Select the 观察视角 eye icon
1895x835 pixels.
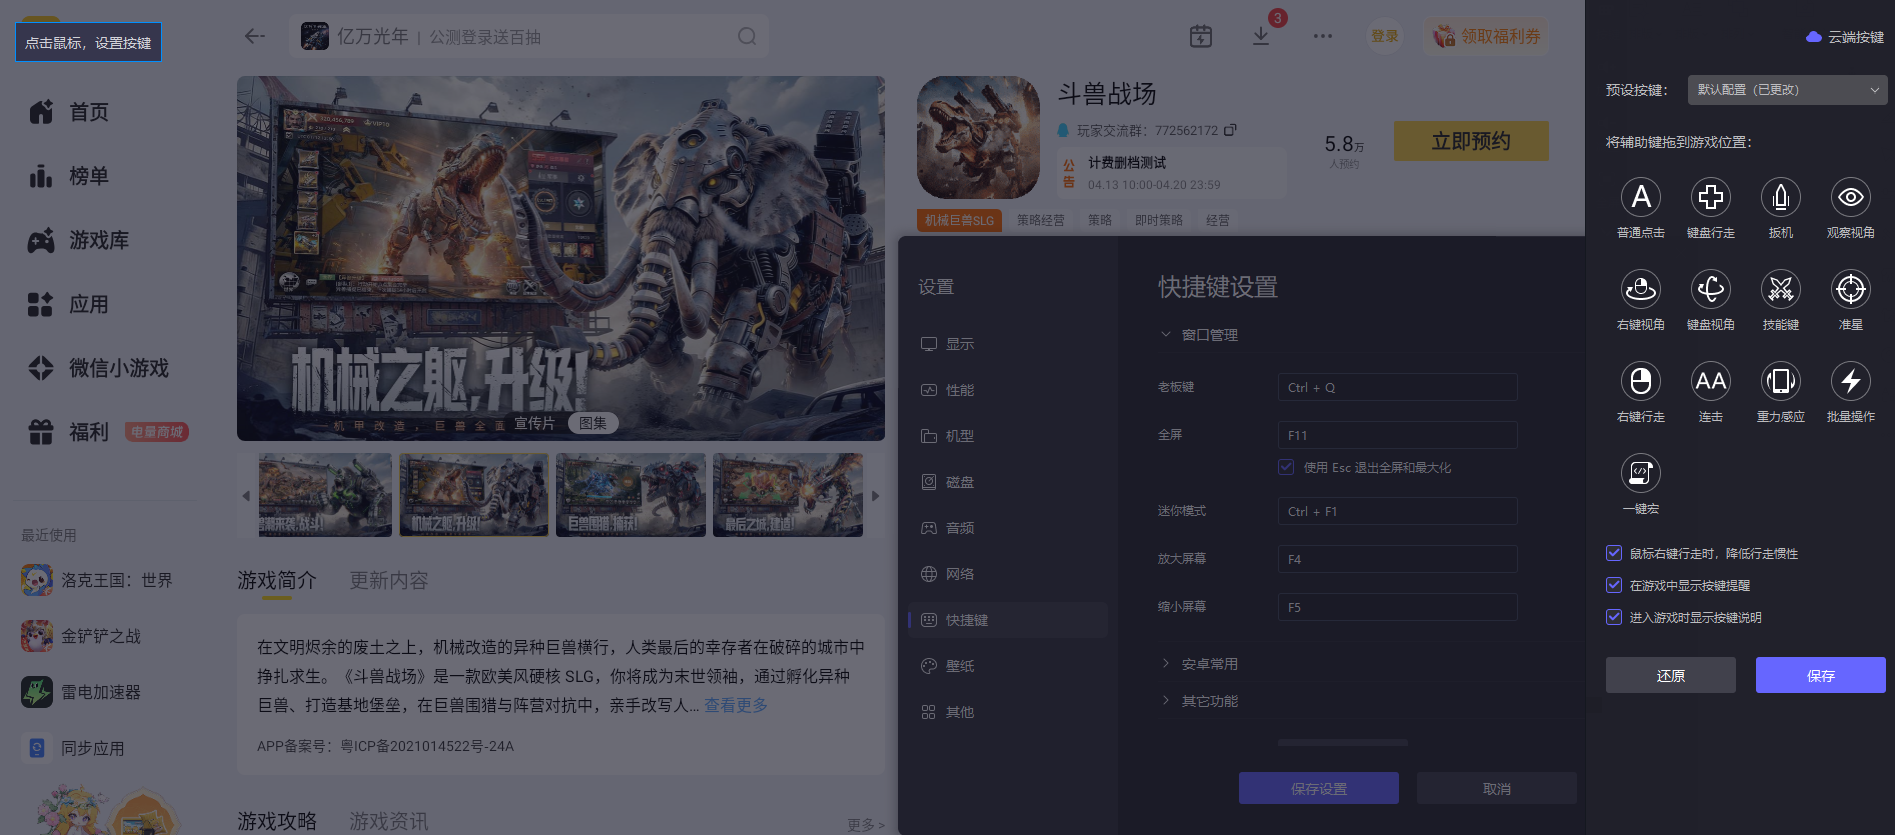pyautogui.click(x=1851, y=197)
